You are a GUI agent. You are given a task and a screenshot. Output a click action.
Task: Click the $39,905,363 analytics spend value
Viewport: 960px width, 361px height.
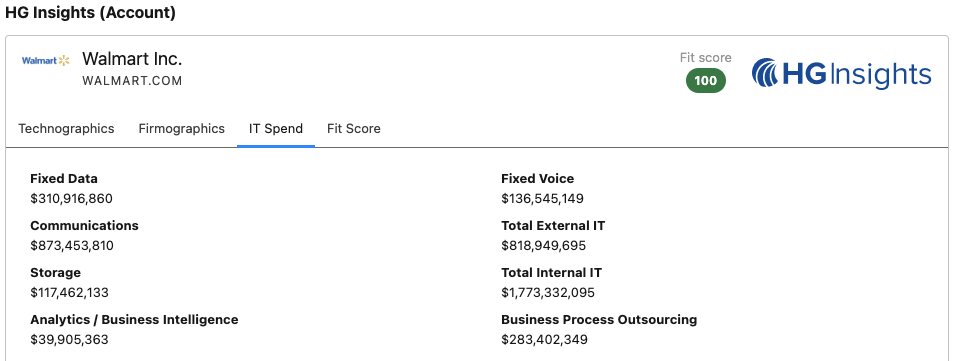click(x=69, y=340)
